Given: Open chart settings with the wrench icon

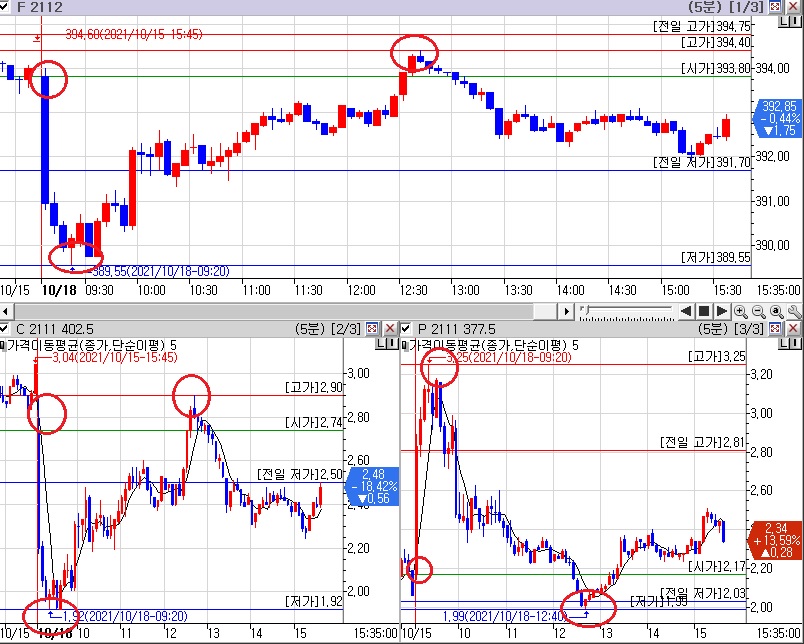Looking at the screenshot, I should (794, 311).
